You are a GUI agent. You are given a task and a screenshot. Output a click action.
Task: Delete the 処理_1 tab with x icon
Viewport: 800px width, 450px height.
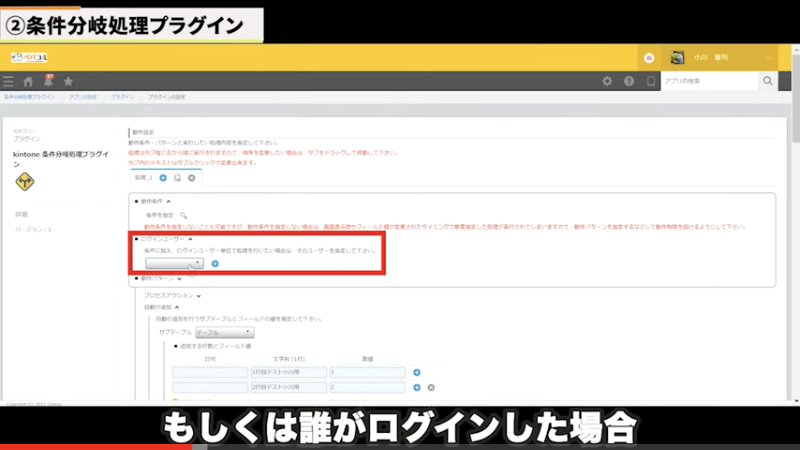(x=191, y=177)
